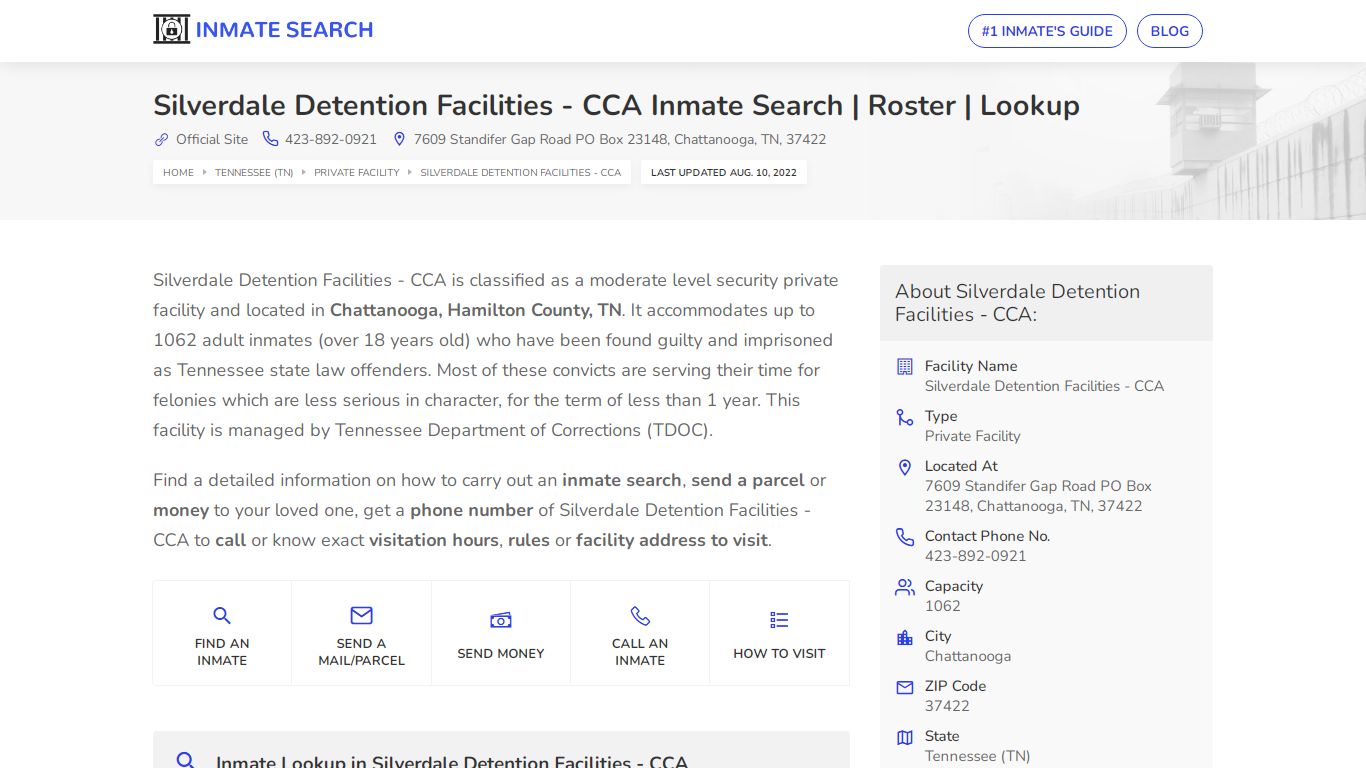Open the INMATE SEARCH home link

click(x=263, y=30)
